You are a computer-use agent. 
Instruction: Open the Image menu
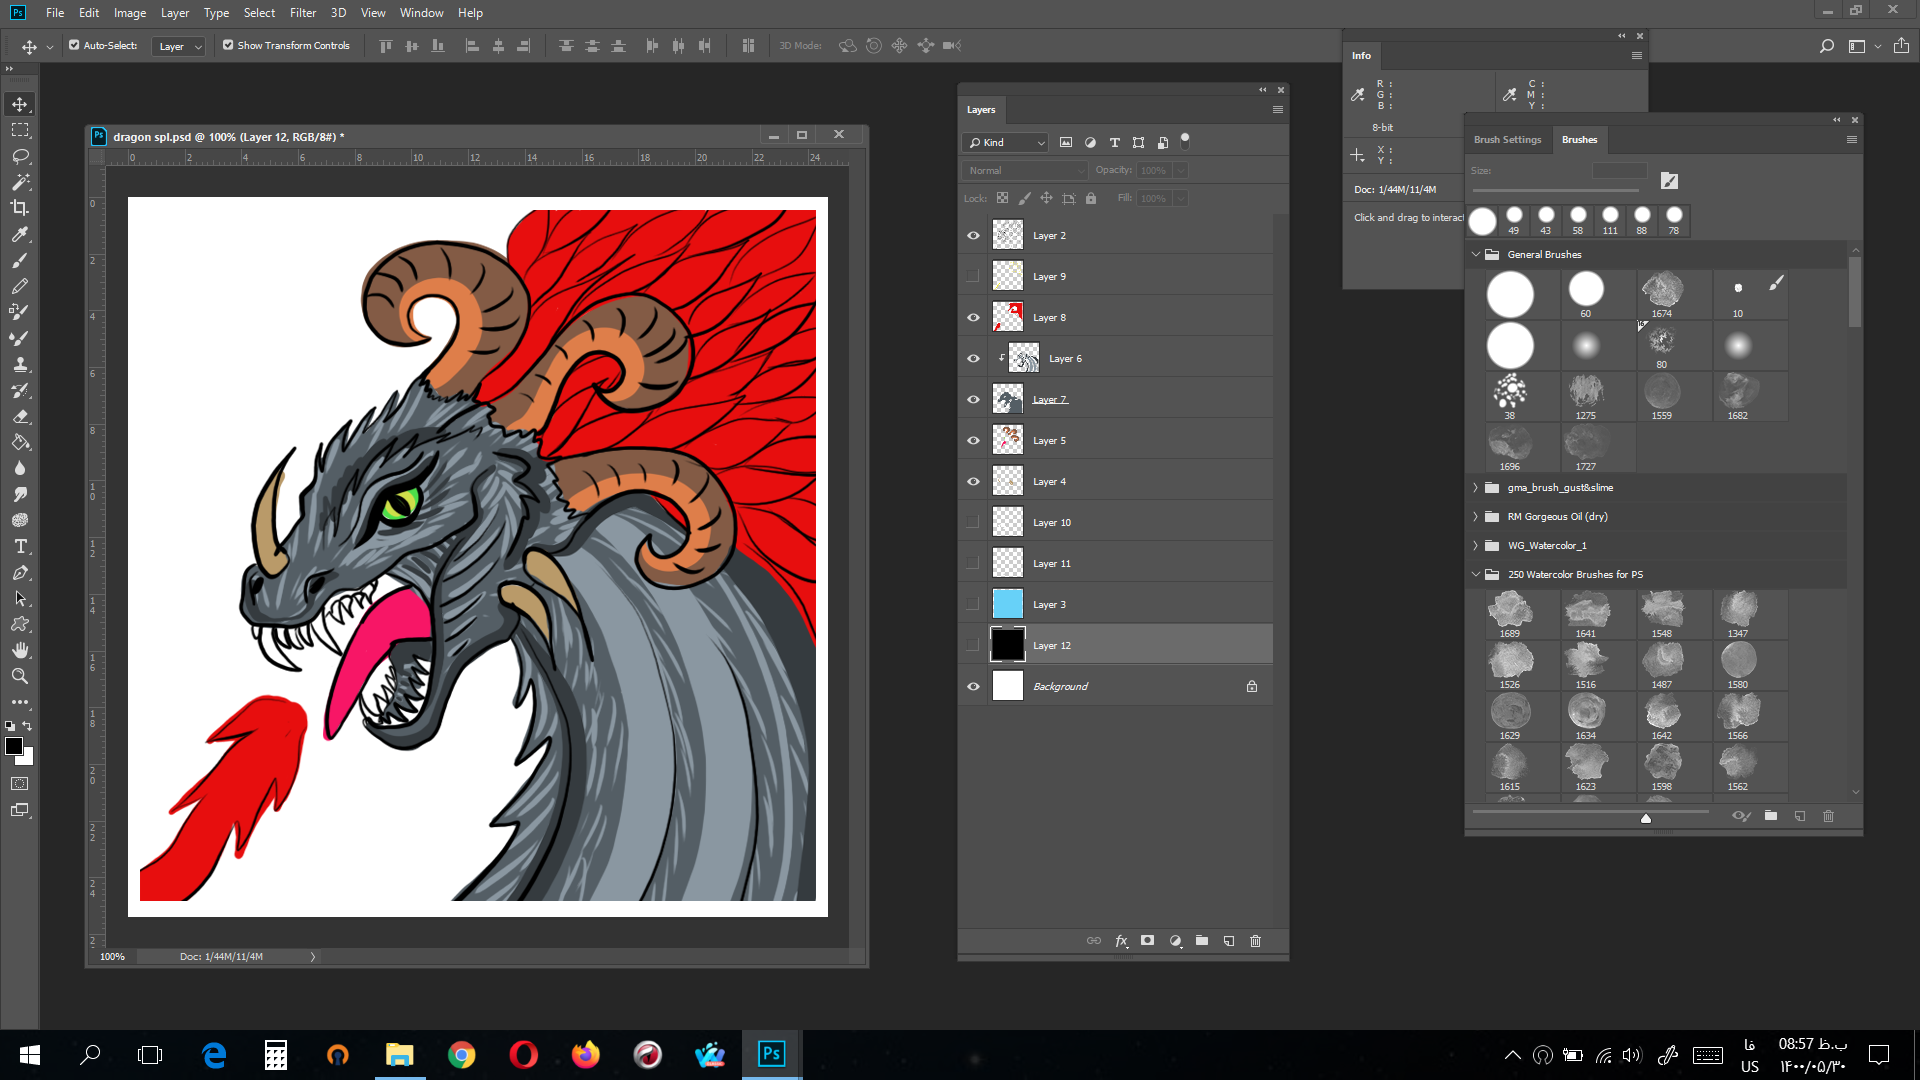130,13
